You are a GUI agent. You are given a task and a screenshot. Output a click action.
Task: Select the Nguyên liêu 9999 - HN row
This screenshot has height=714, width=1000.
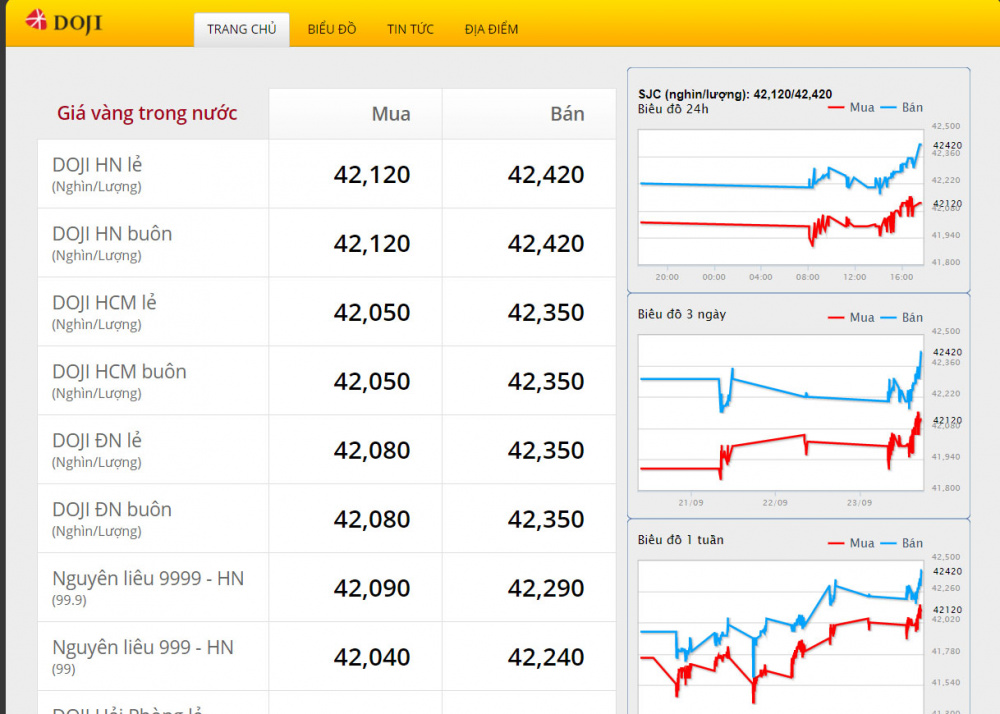(x=327, y=587)
